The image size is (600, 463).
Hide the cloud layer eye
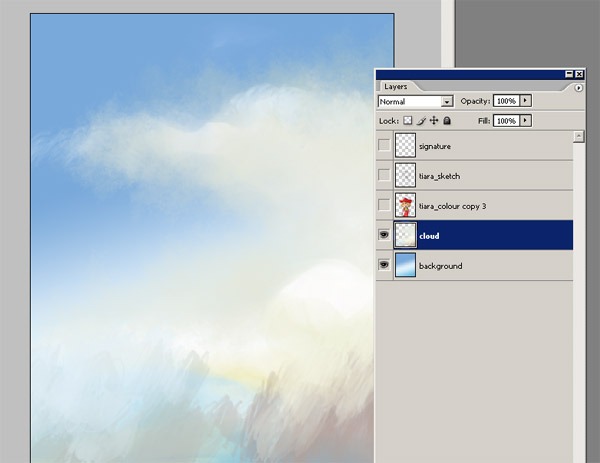click(384, 235)
